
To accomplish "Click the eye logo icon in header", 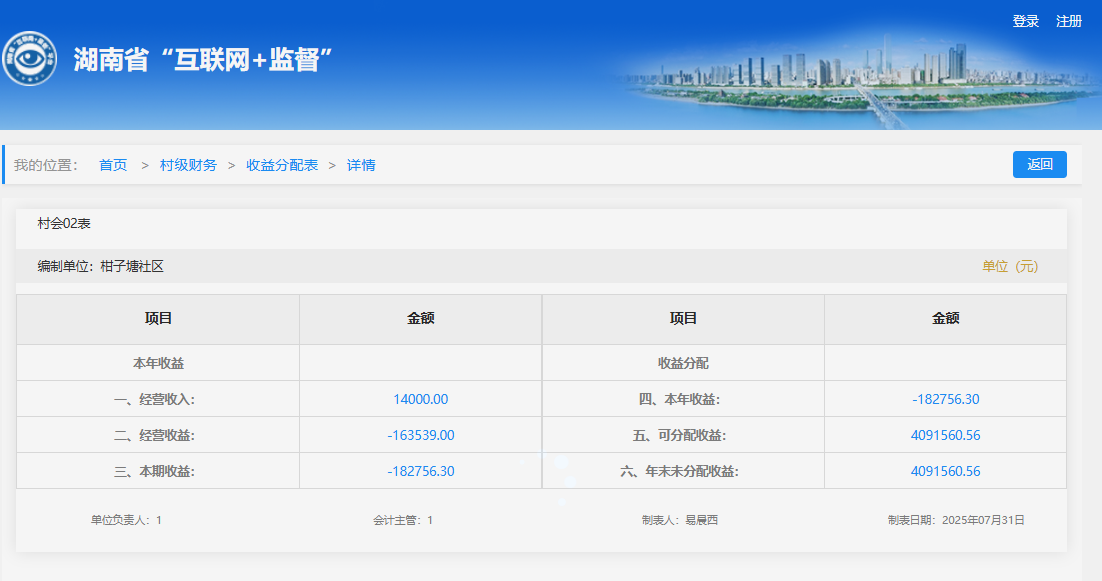I will [29, 61].
